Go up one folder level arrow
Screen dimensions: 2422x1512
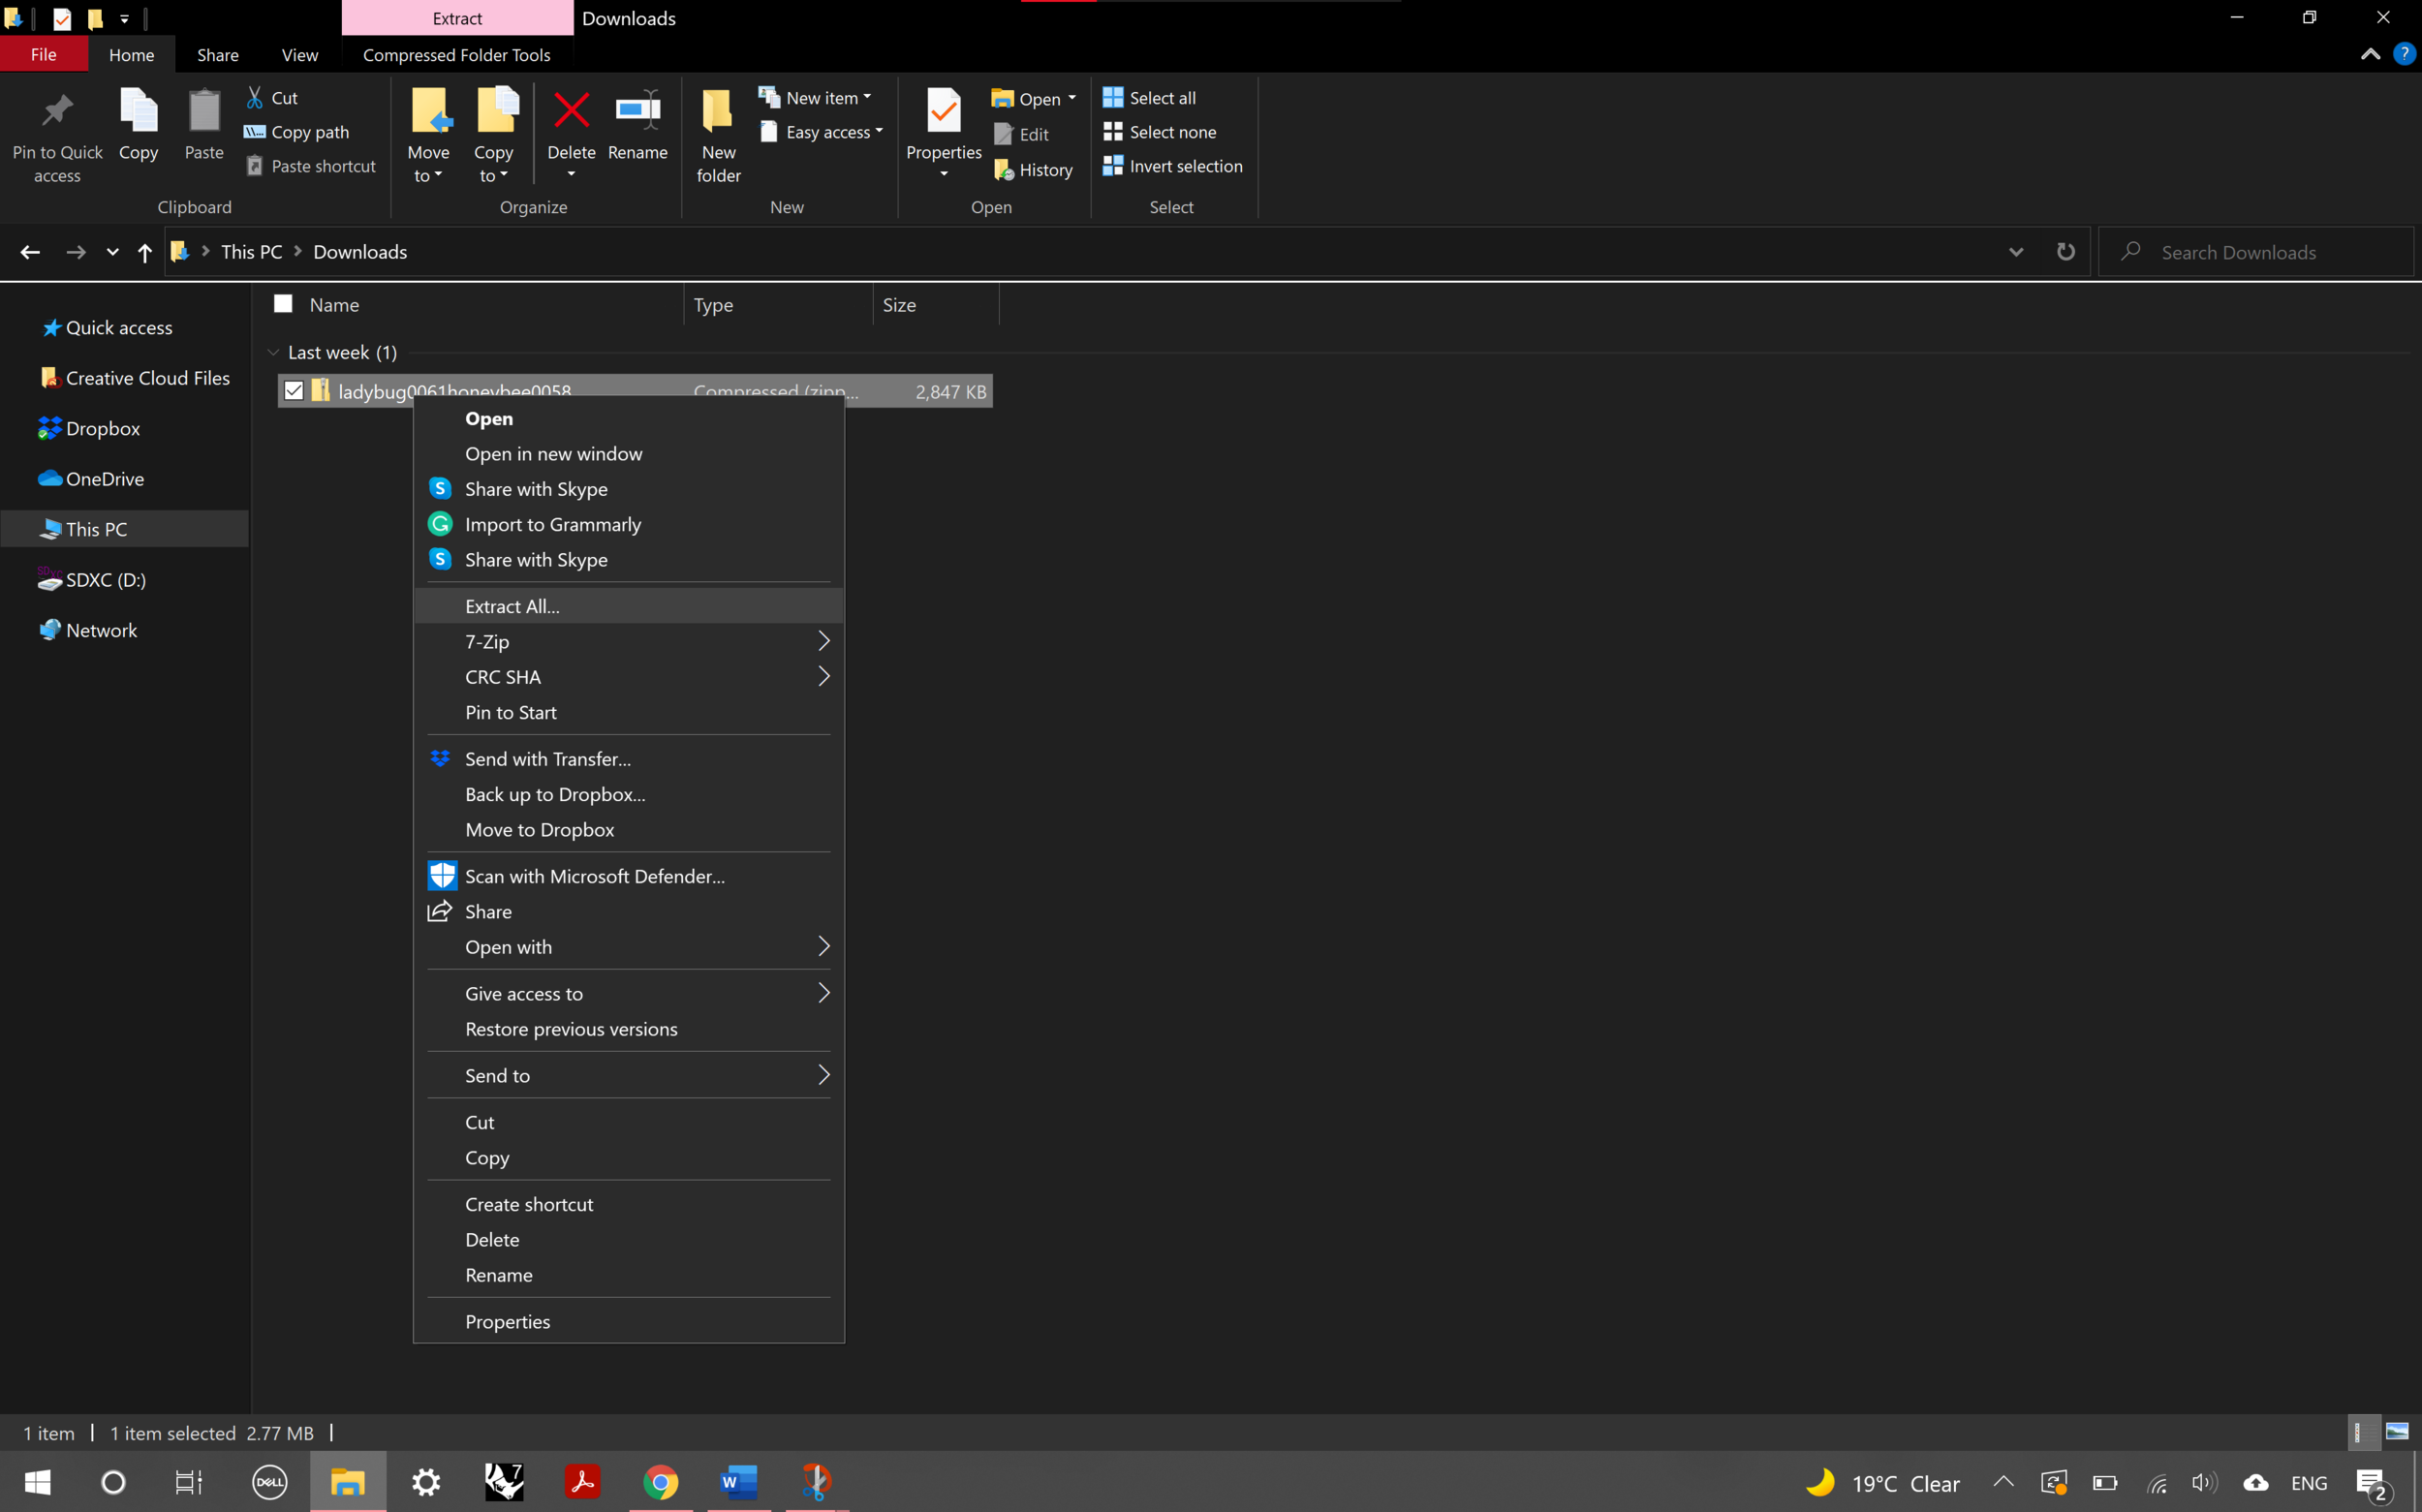pyautogui.click(x=145, y=252)
